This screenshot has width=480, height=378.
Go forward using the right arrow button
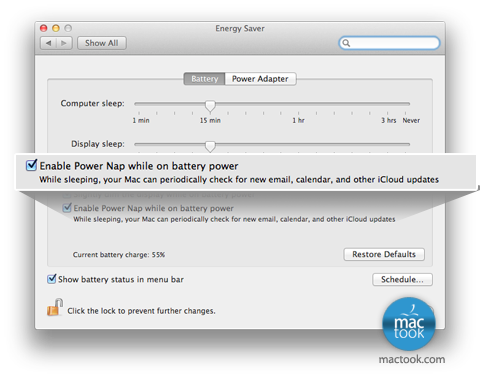pyautogui.click(x=64, y=43)
